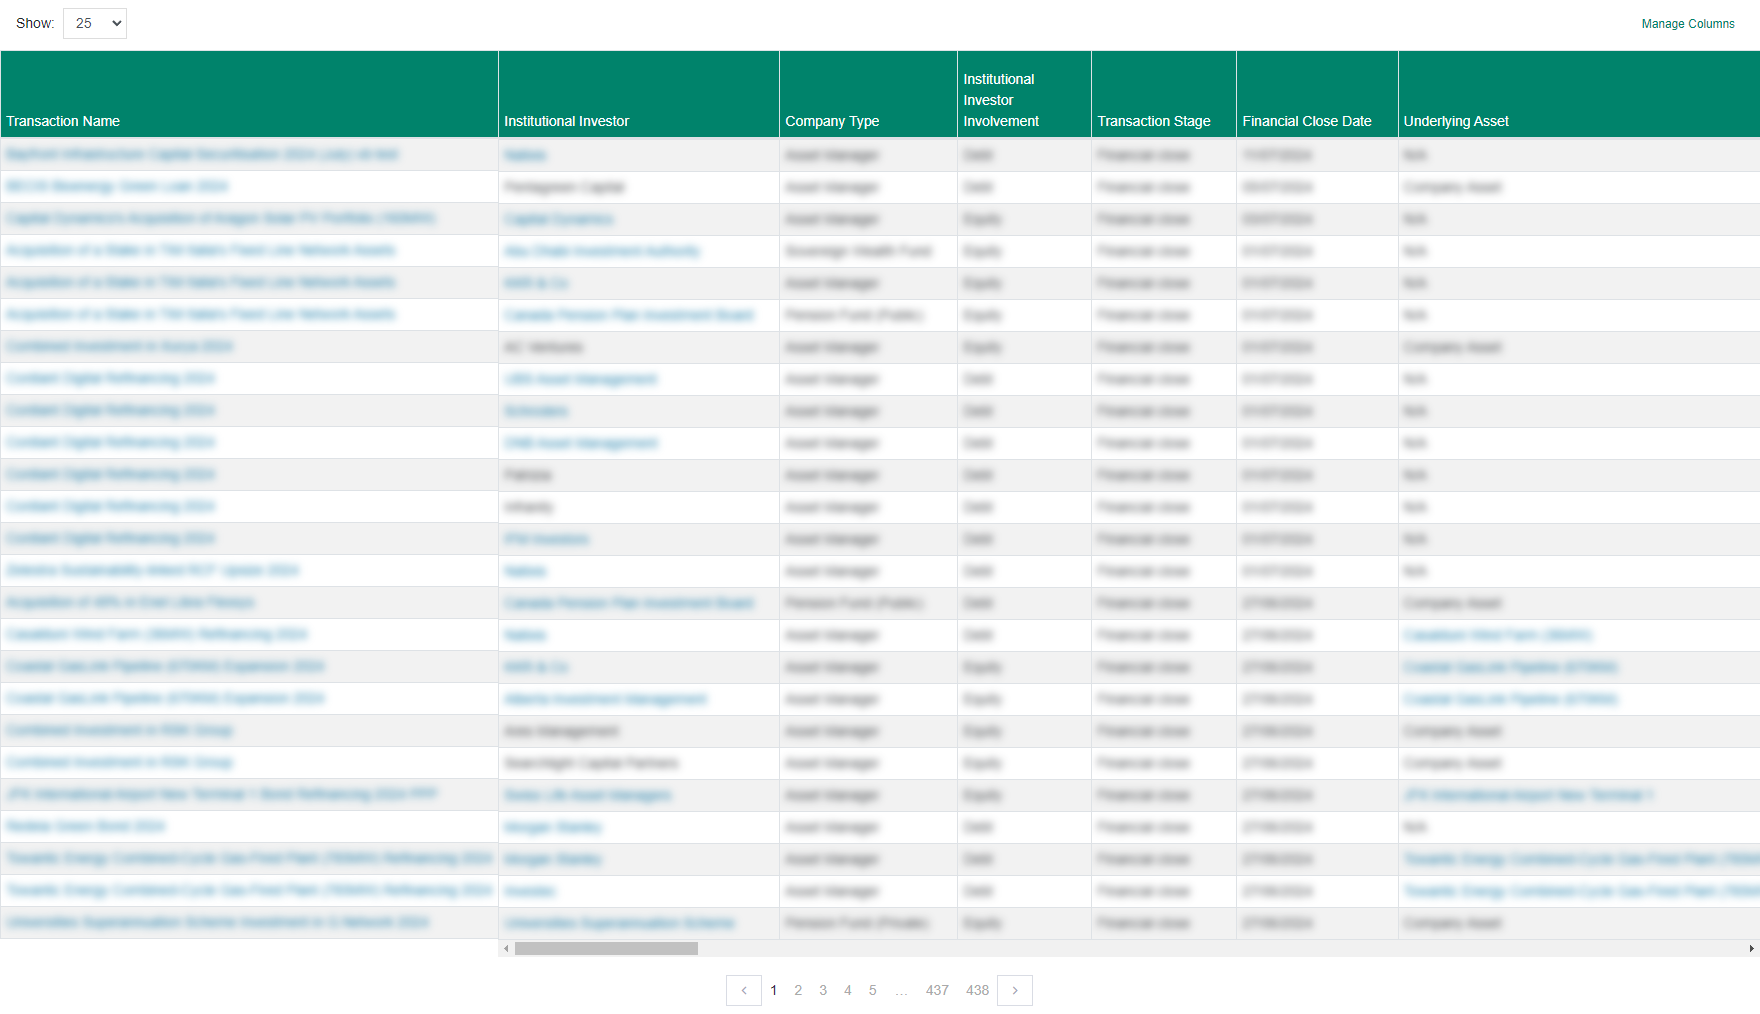Navigate to page 437
The width and height of the screenshot is (1760, 1014).
937,990
